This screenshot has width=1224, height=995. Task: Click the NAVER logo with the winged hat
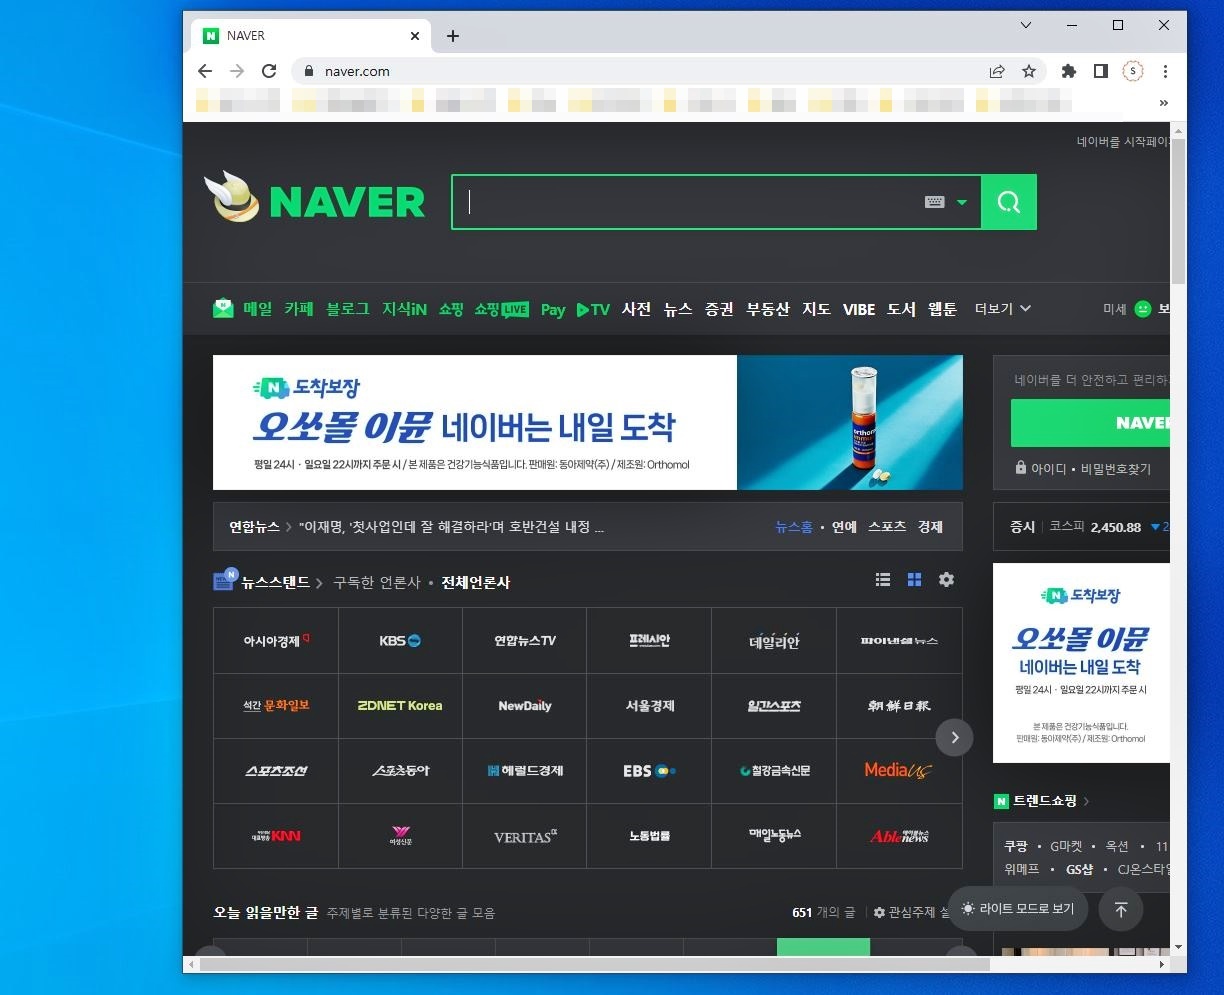[x=315, y=198]
